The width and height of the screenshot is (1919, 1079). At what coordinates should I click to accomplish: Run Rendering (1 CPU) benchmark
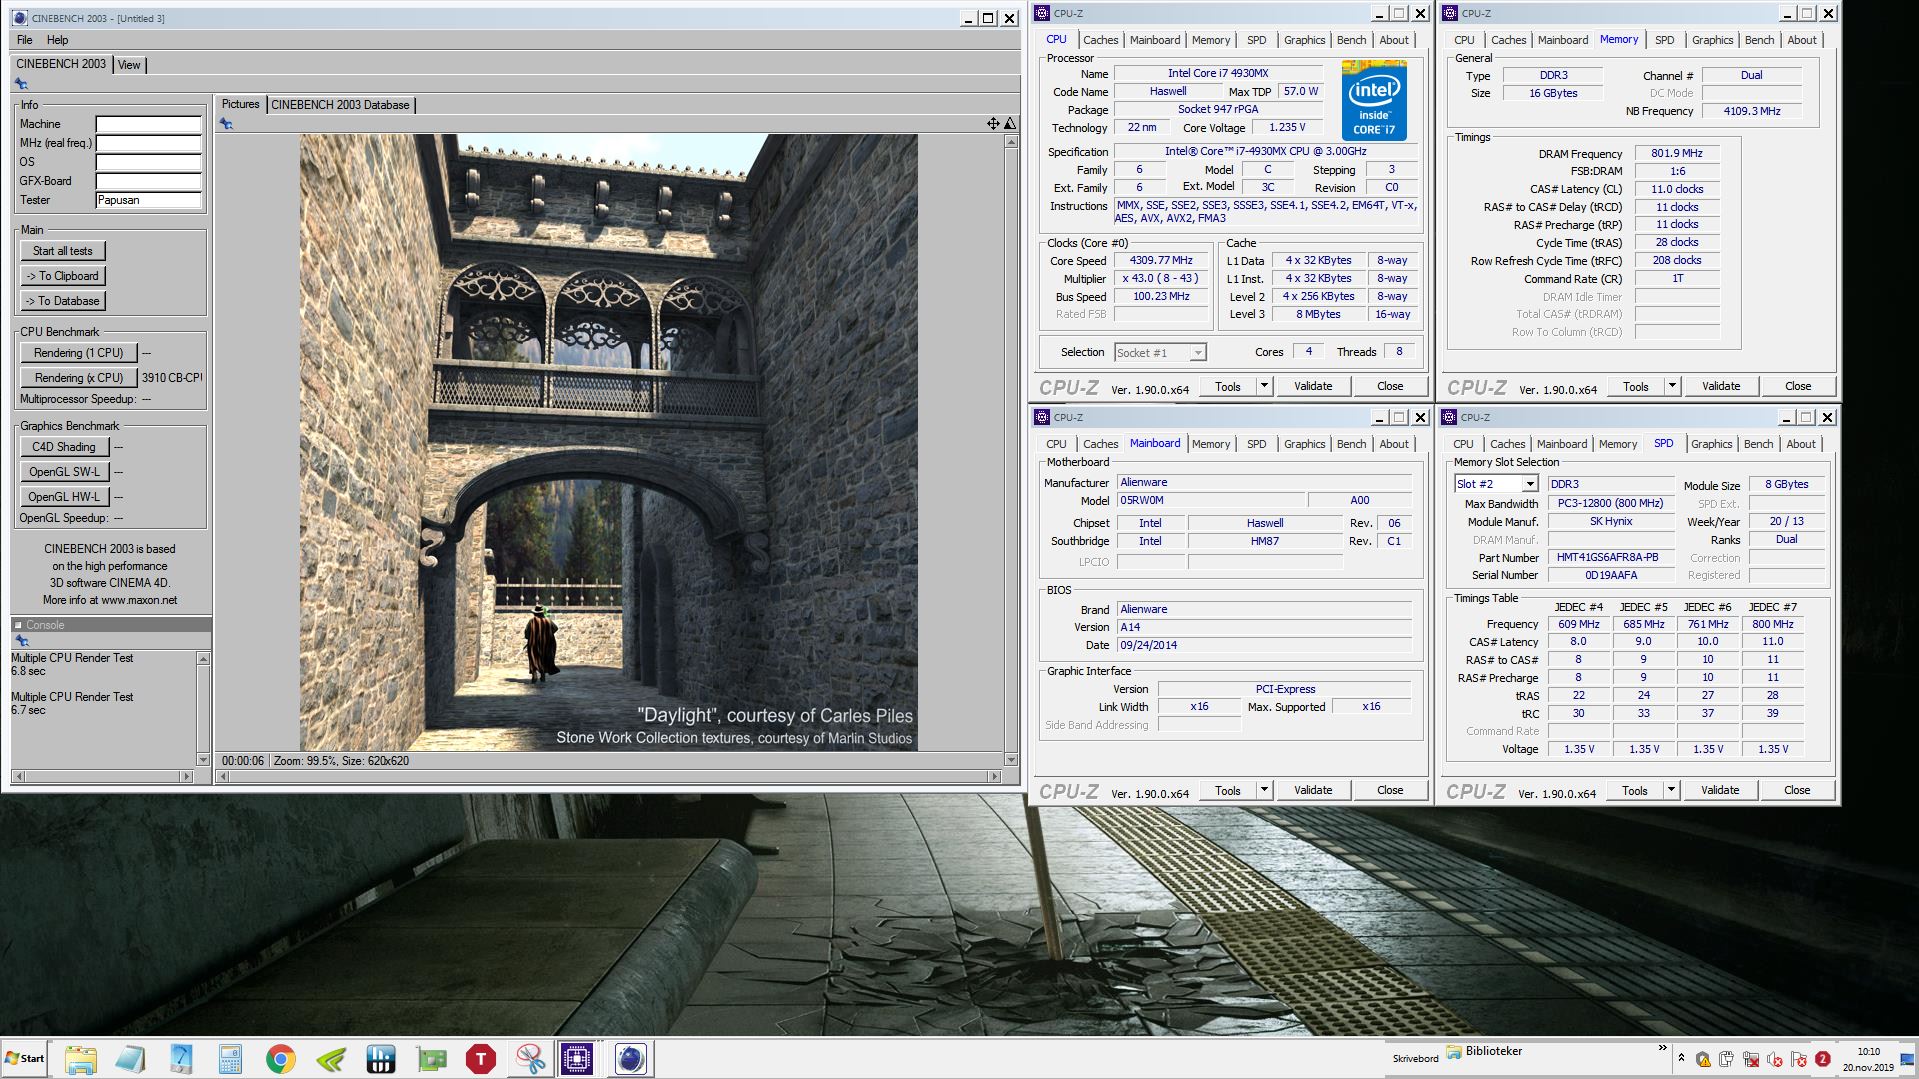pos(78,353)
